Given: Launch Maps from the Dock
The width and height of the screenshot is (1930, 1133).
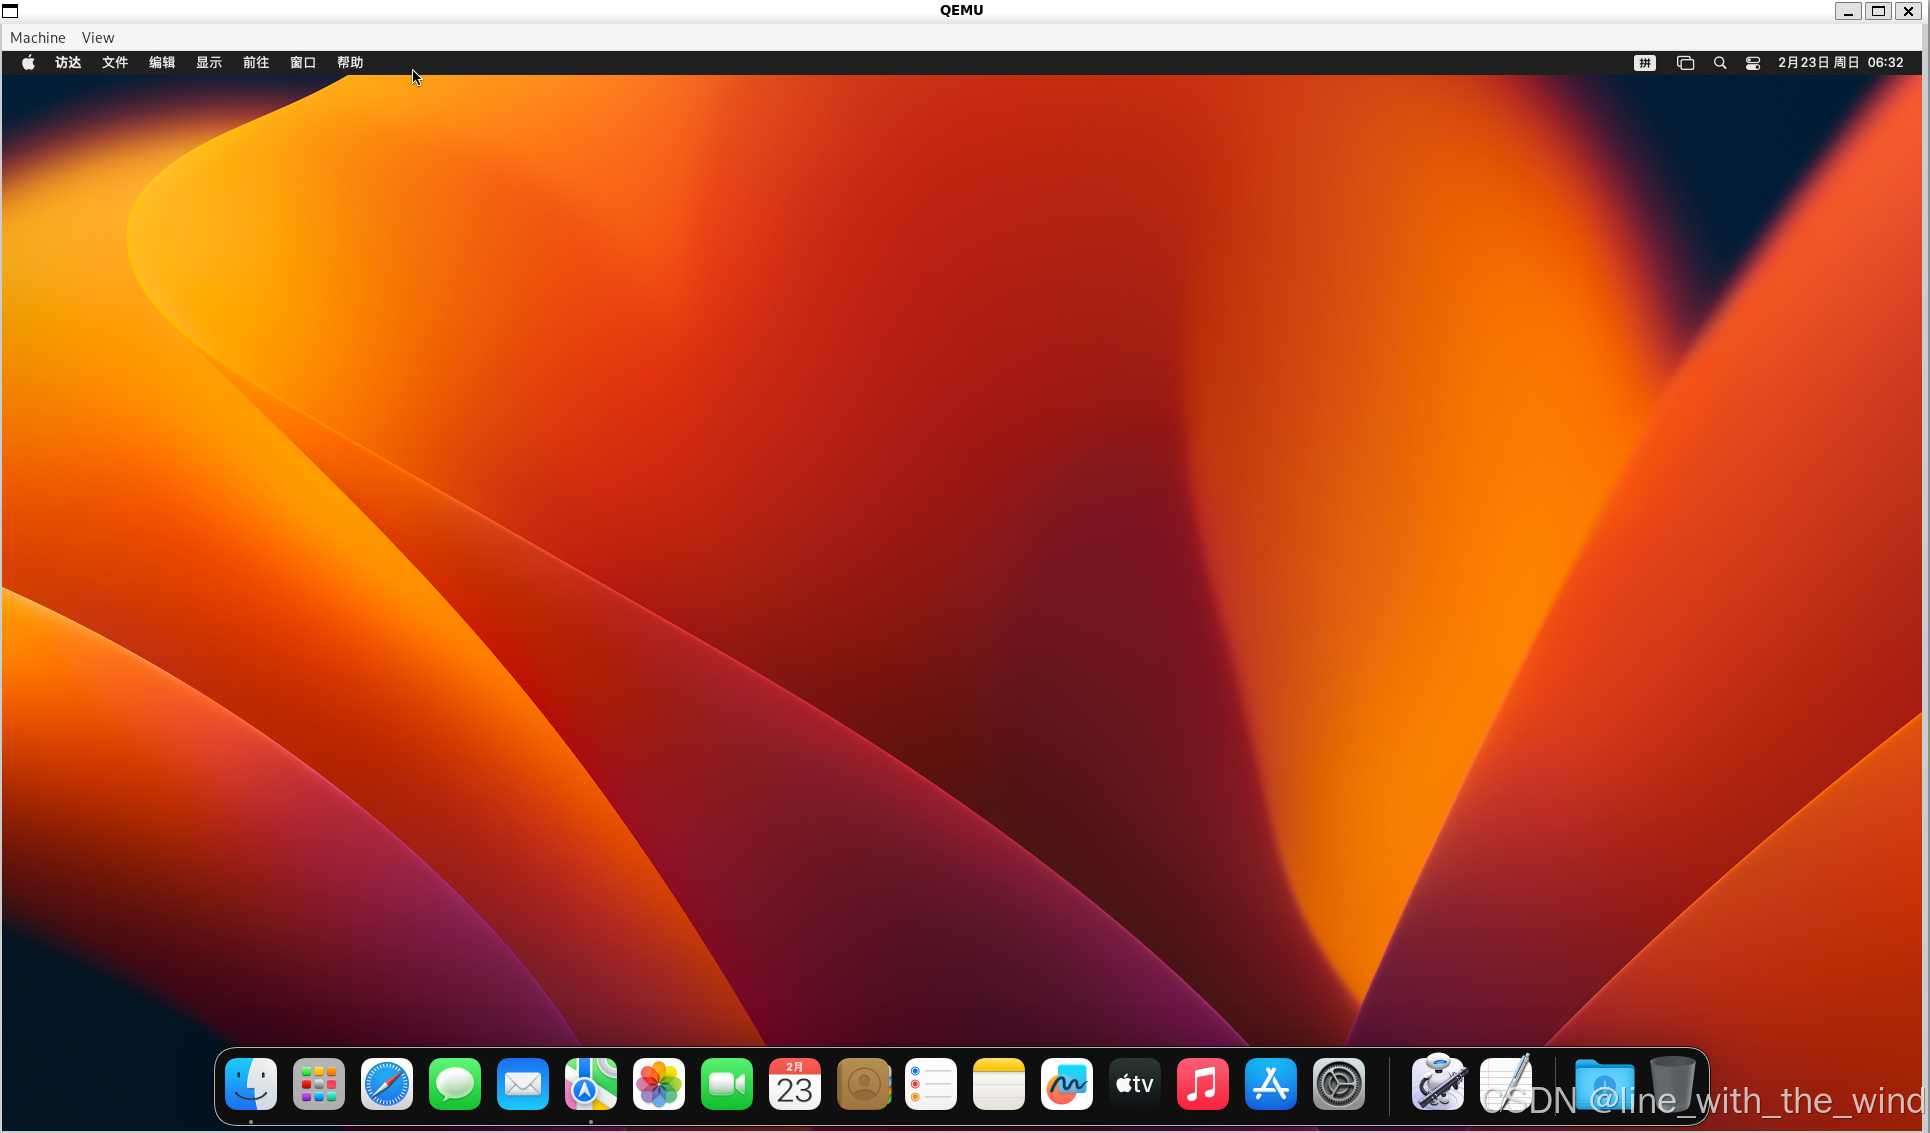Looking at the screenshot, I should (x=591, y=1084).
